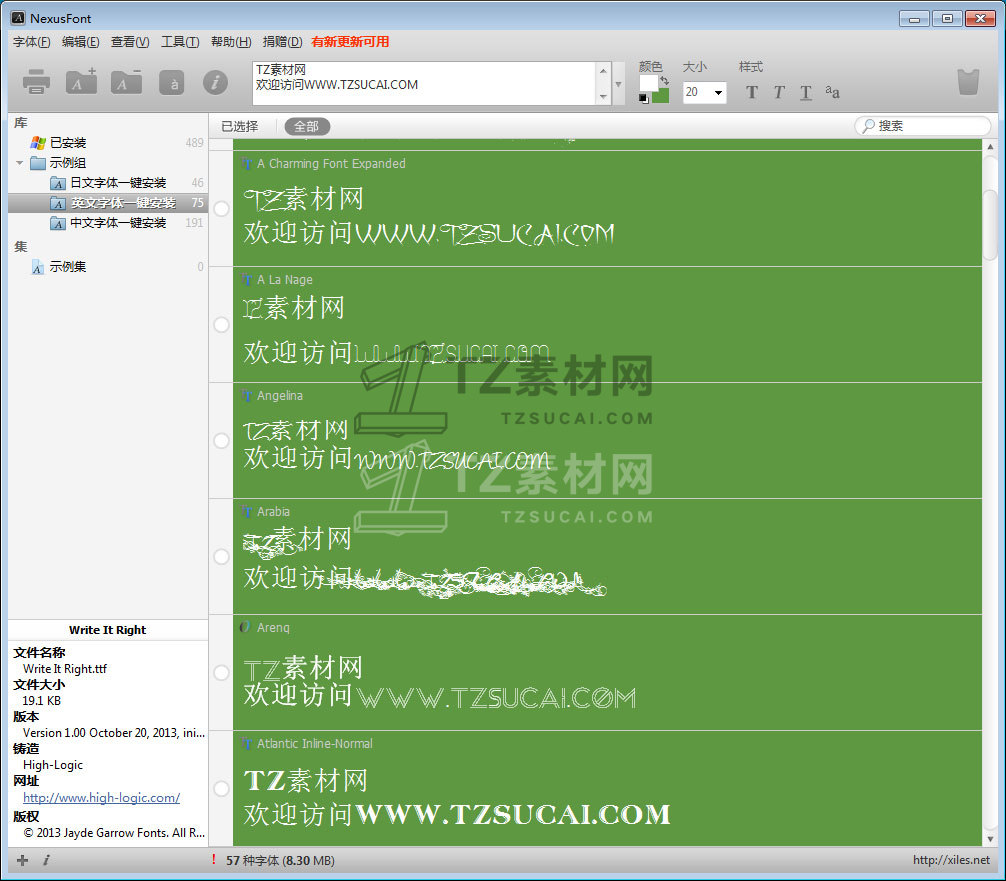Open the character map icon
Image resolution: width=1006 pixels, height=881 pixels.
173,83
